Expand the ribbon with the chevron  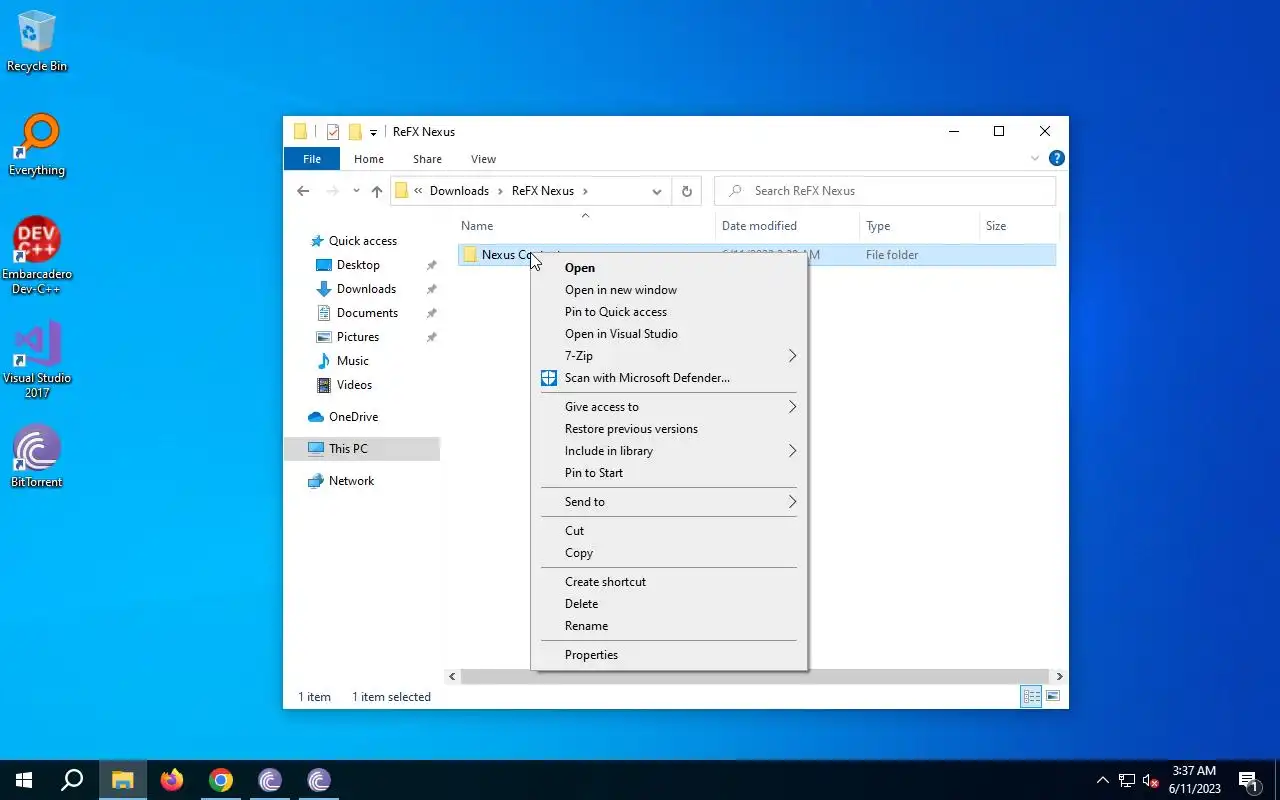coord(1035,158)
